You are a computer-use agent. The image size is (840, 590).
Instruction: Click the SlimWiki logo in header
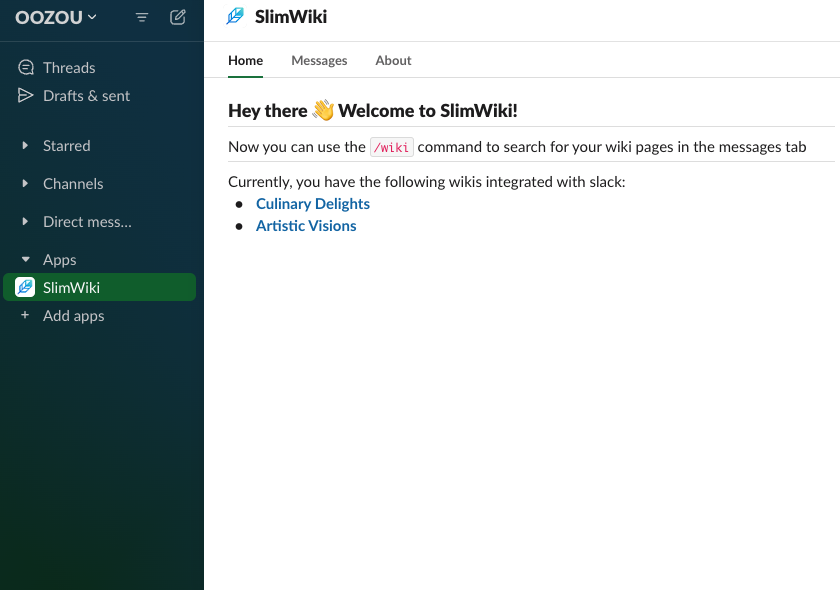[x=235, y=16]
